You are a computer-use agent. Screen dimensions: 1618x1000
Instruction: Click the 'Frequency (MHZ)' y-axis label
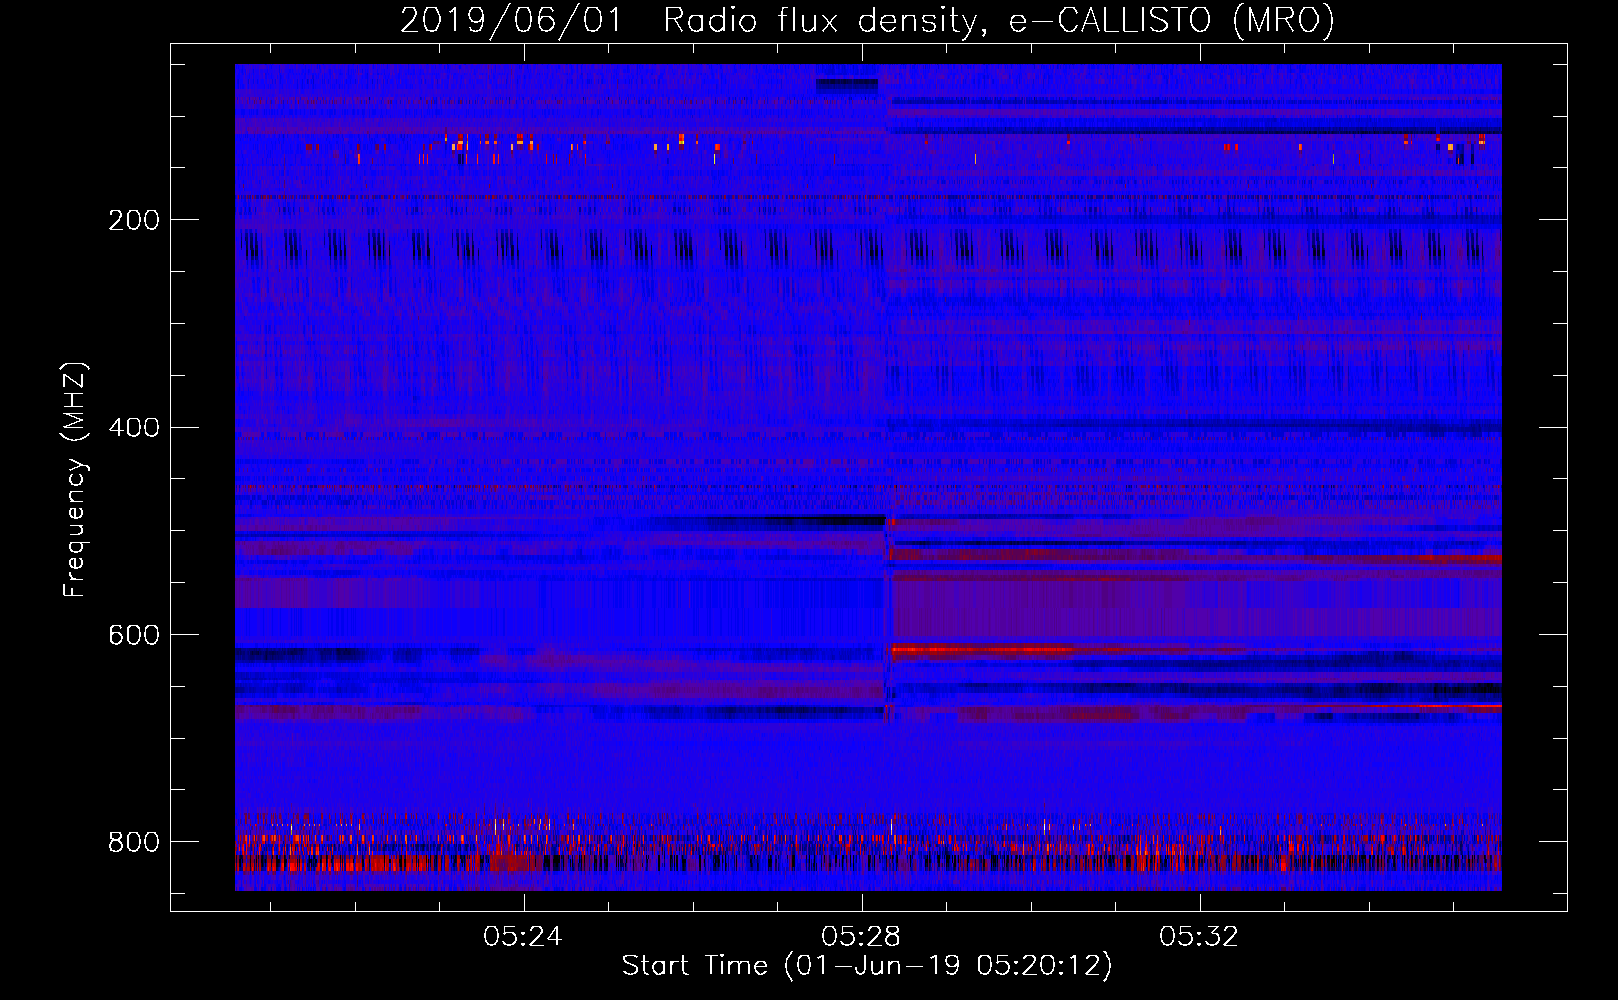(74, 480)
